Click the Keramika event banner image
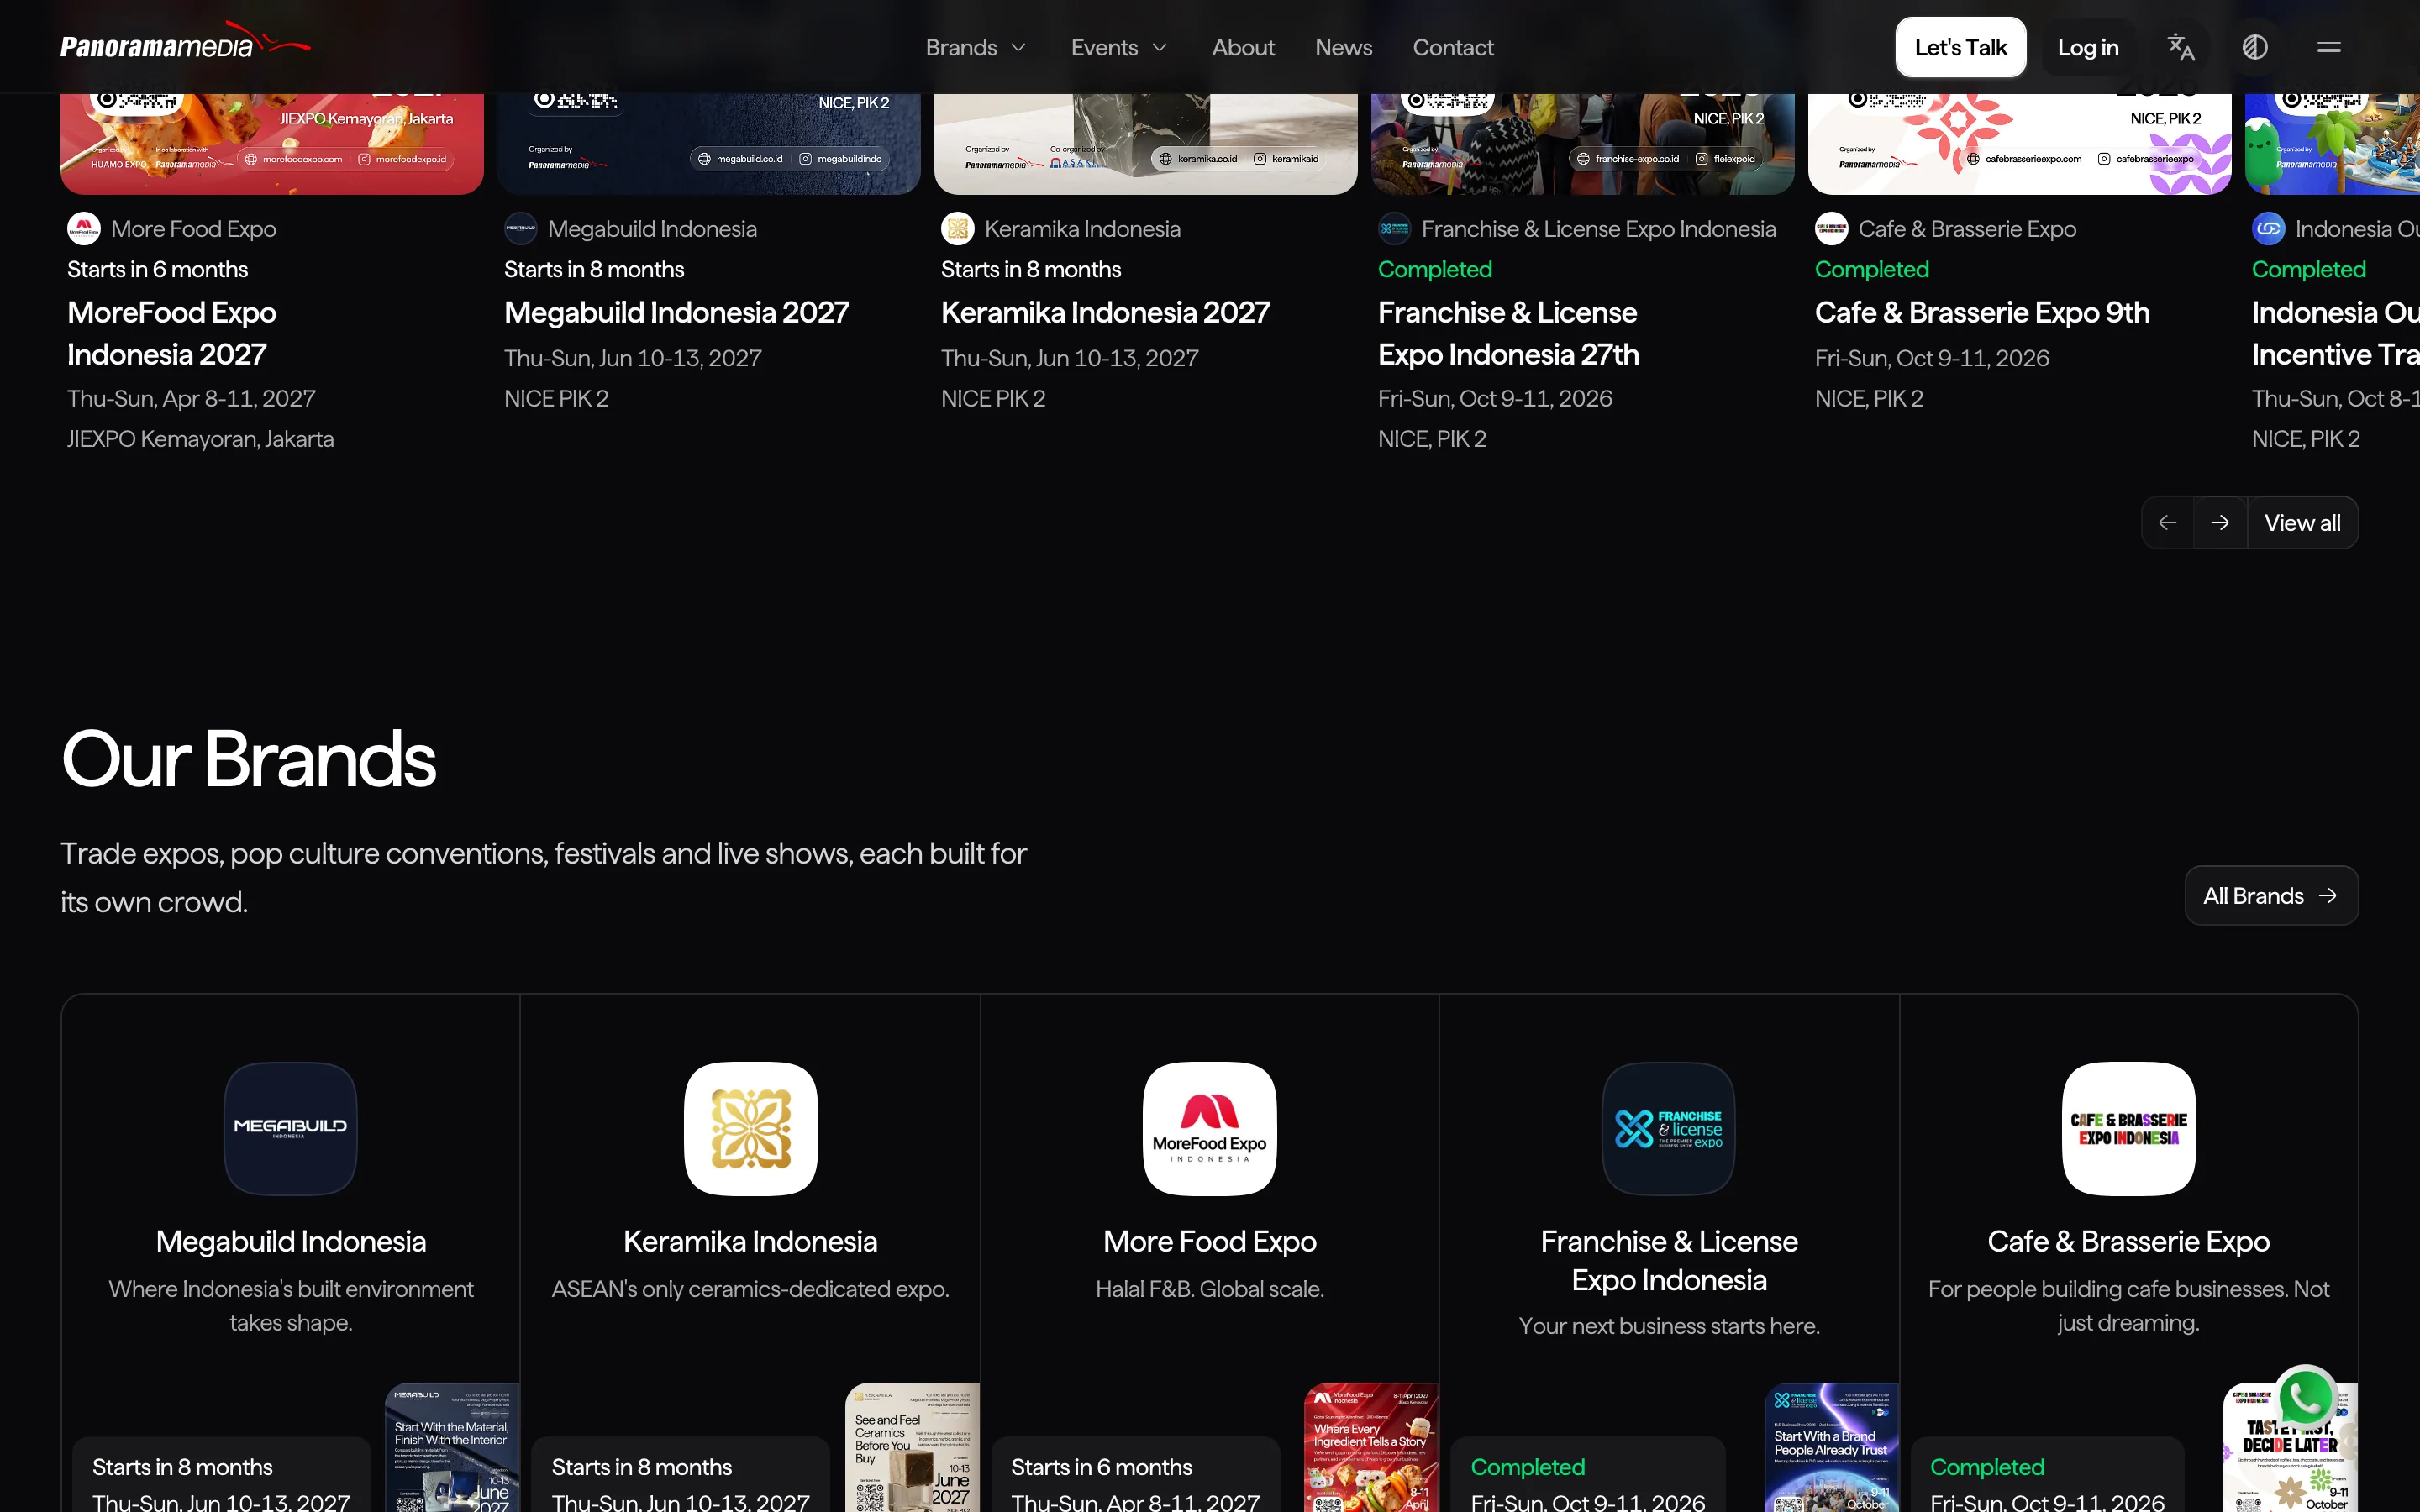The image size is (2420, 1512). point(1146,144)
